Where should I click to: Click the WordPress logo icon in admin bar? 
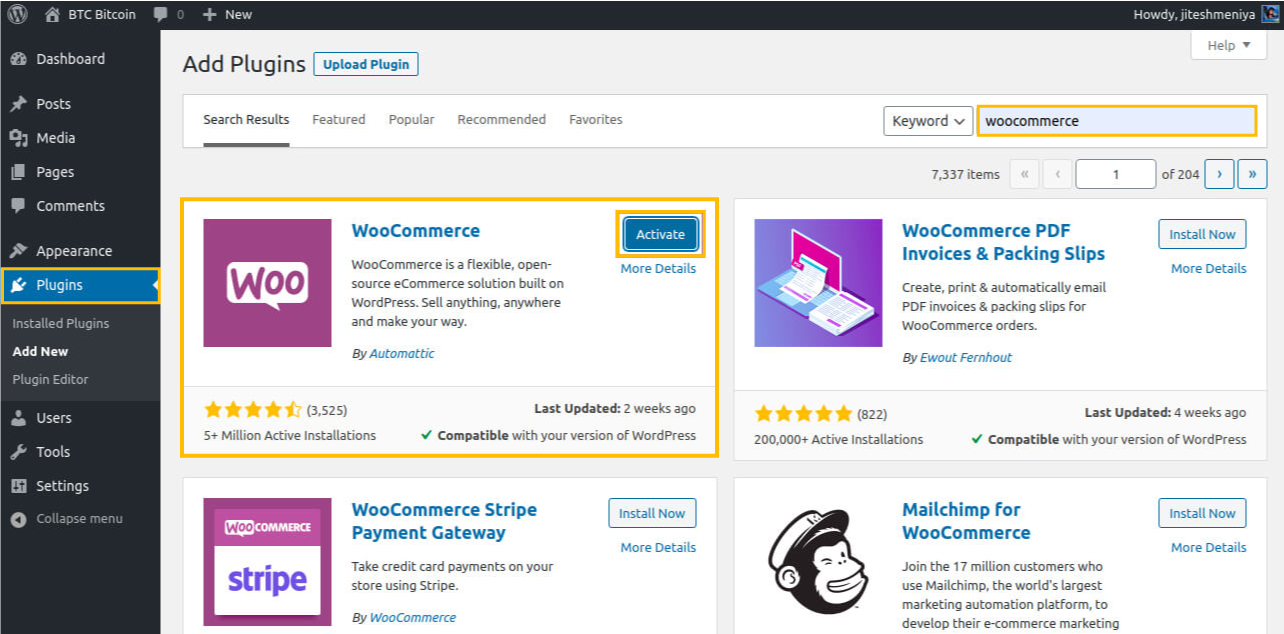pos(17,14)
